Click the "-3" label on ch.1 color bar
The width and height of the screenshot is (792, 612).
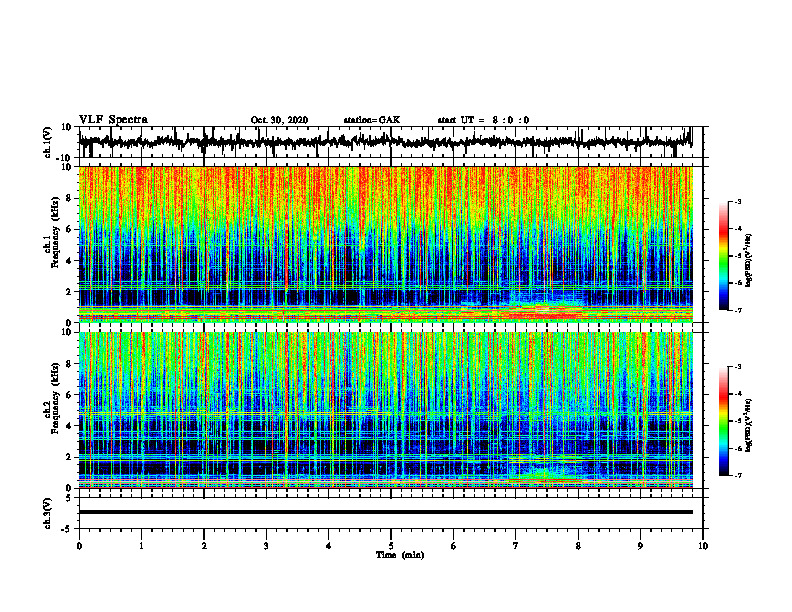click(738, 201)
